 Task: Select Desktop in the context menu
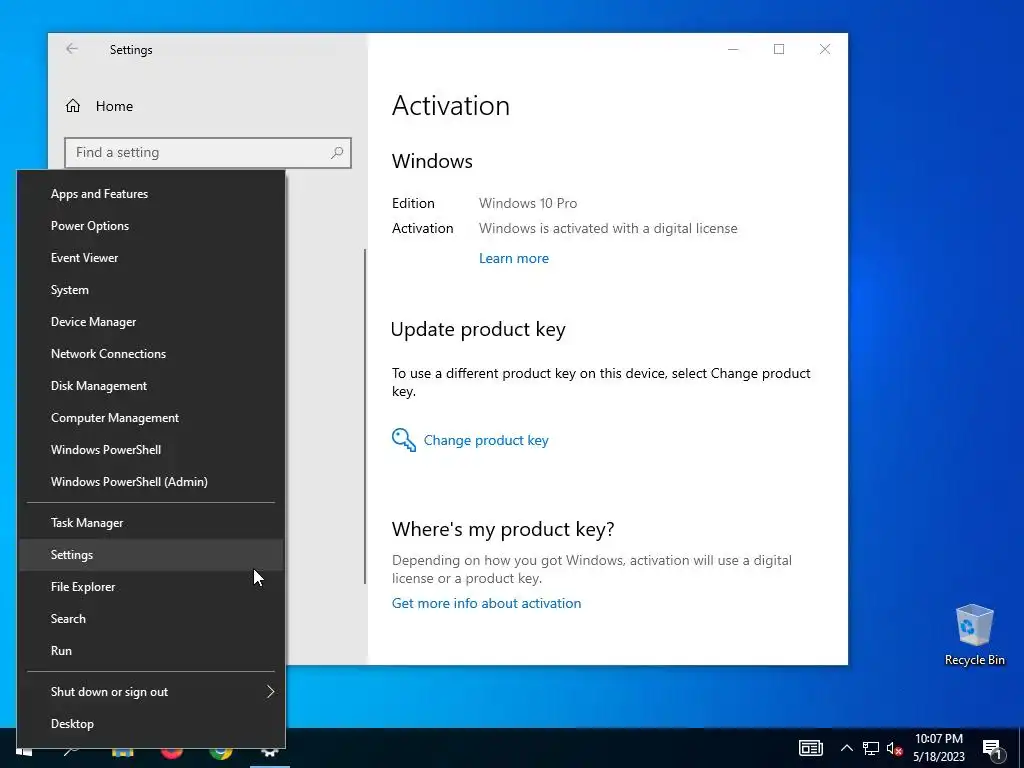coord(151,724)
